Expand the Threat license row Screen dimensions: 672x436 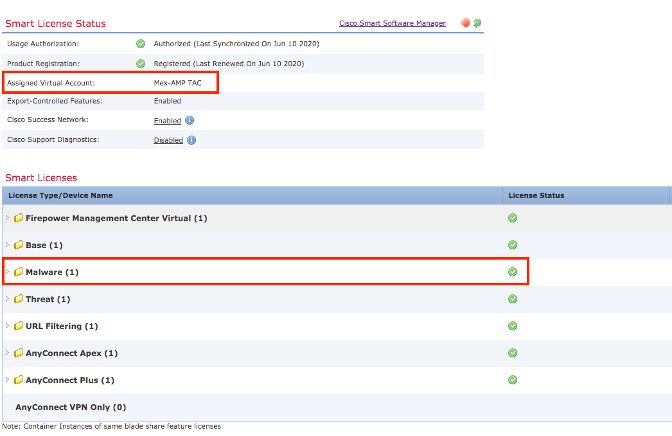pos(7,299)
